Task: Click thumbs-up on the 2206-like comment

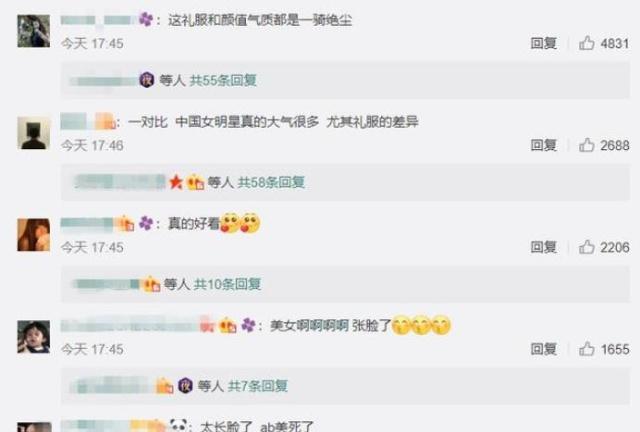Action: pyautogui.click(x=587, y=247)
